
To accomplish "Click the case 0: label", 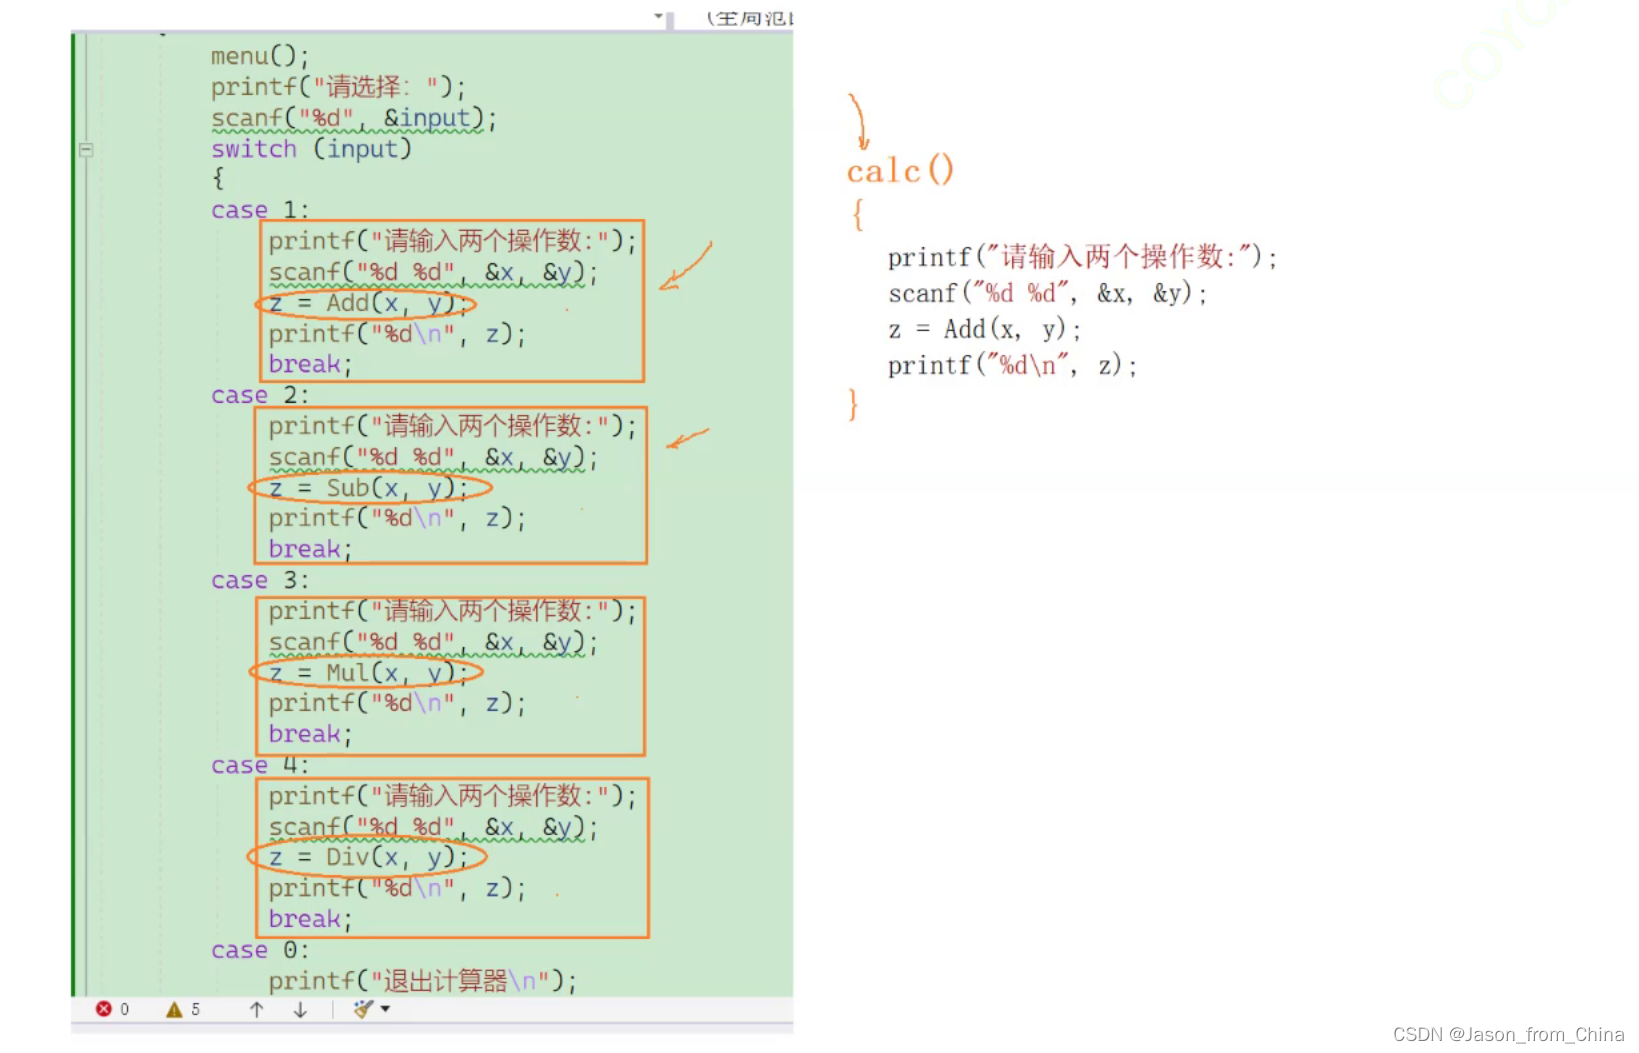I will click(x=260, y=950).
